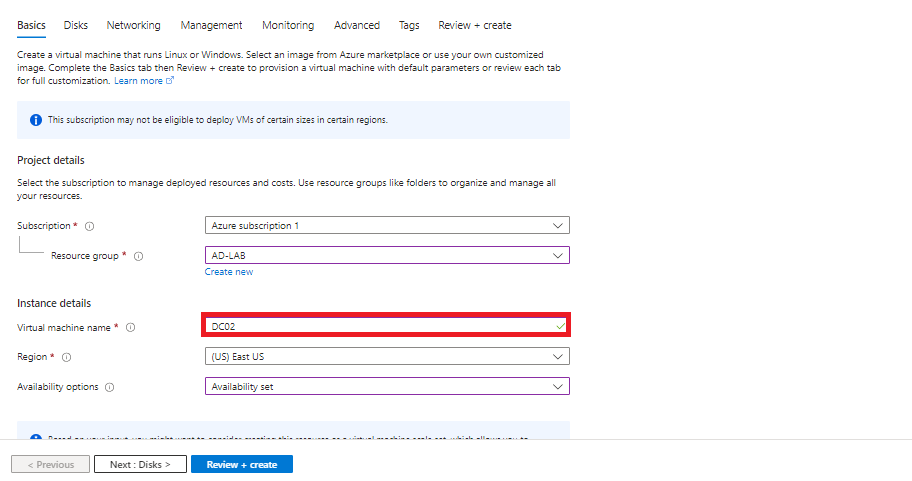Go to the Management tab
This screenshot has width=912, height=481.
[x=211, y=25]
